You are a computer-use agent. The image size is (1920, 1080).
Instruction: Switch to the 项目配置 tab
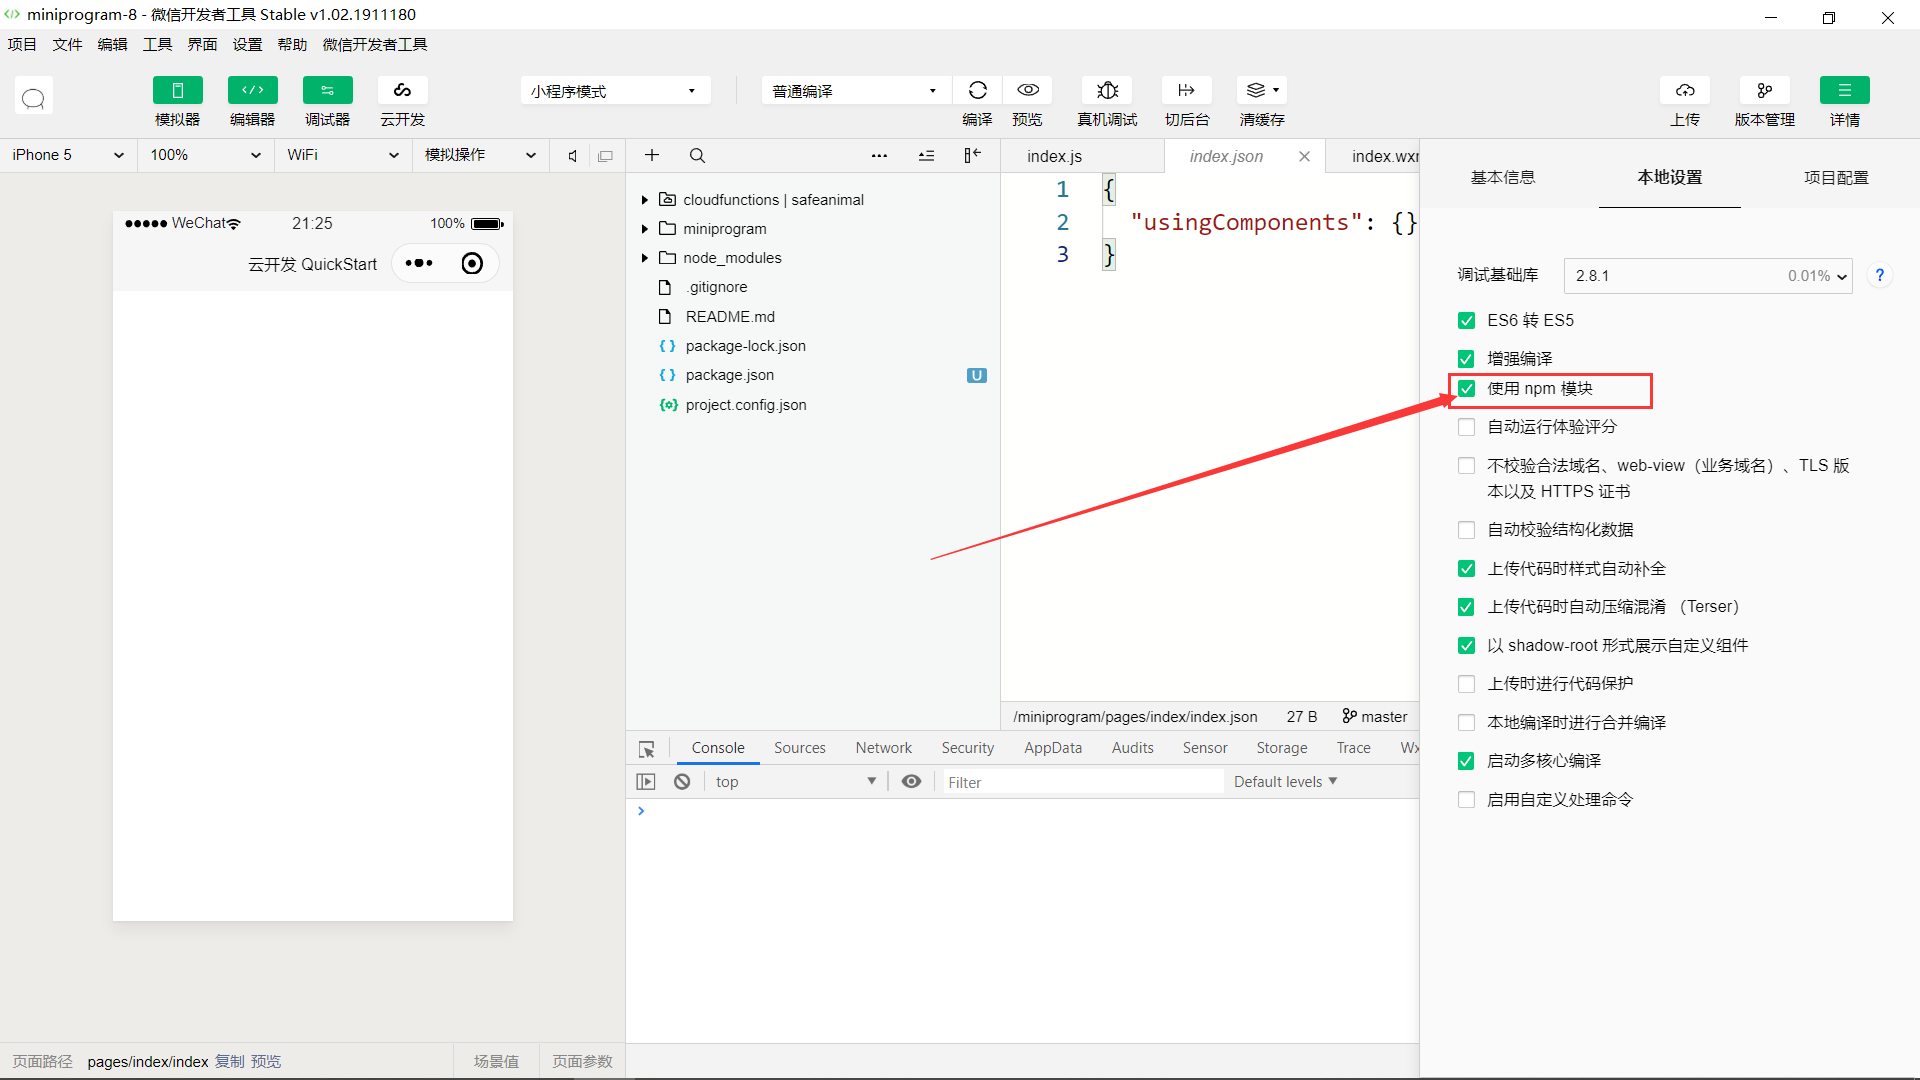click(x=1835, y=178)
